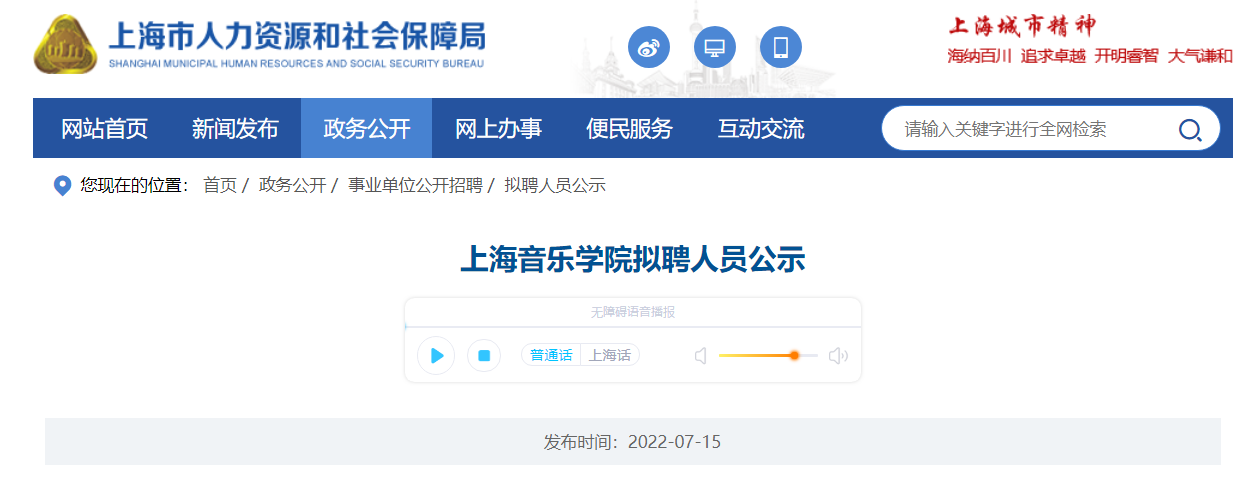1235x489 pixels.
Task: Play the audio broadcast
Action: tap(436, 355)
